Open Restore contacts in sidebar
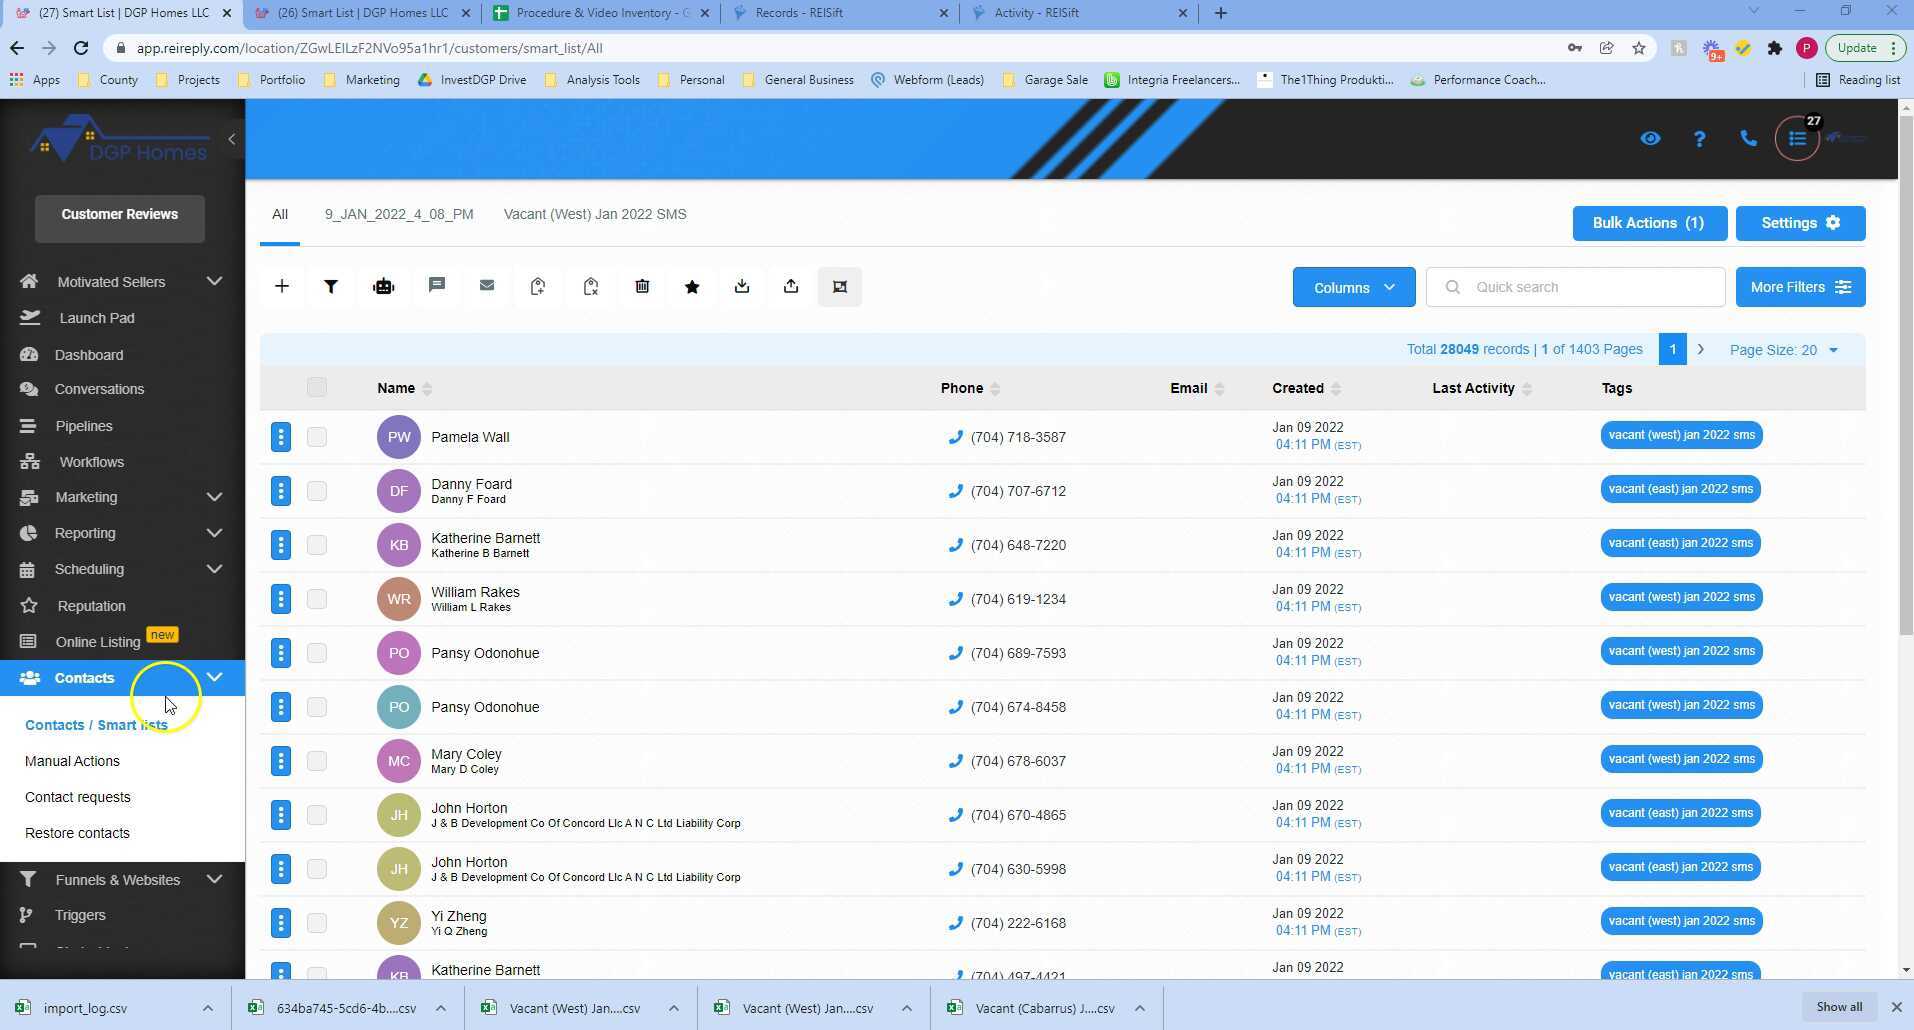This screenshot has width=1914, height=1030. [x=77, y=832]
